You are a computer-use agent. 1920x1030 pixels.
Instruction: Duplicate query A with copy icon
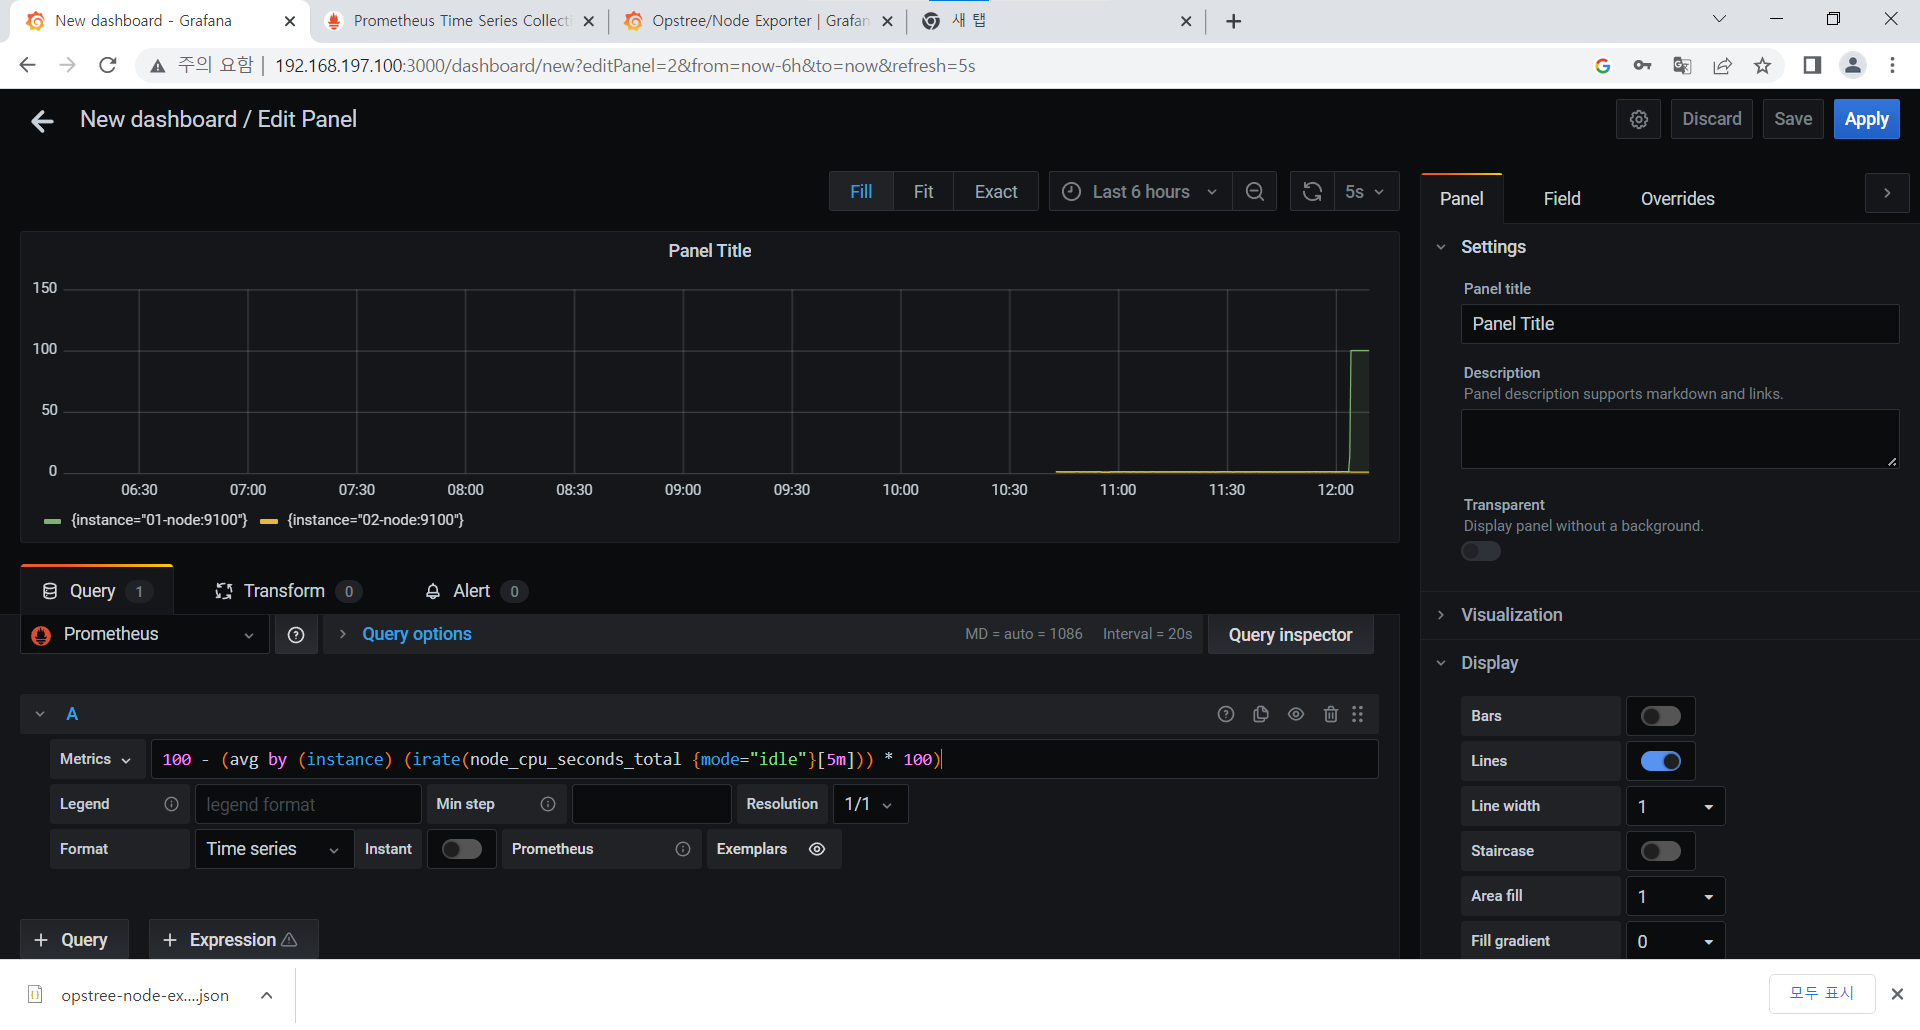pos(1261,714)
